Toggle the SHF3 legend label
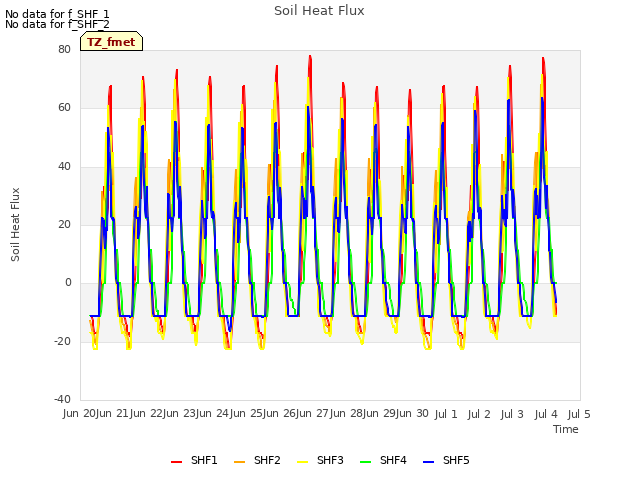The width and height of the screenshot is (640, 480). pos(330,460)
